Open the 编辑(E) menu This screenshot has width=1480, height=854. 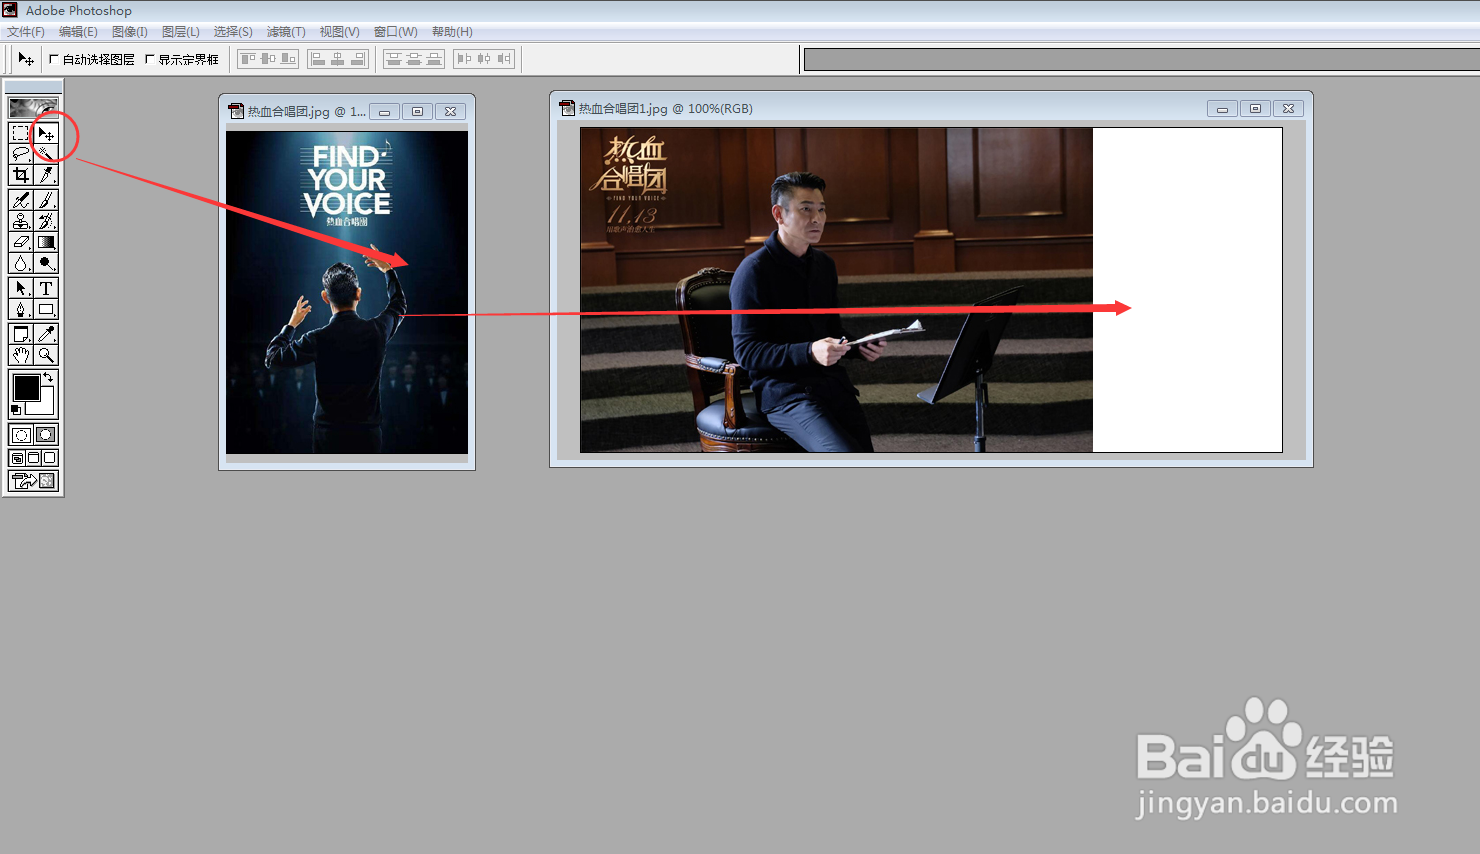pos(78,32)
